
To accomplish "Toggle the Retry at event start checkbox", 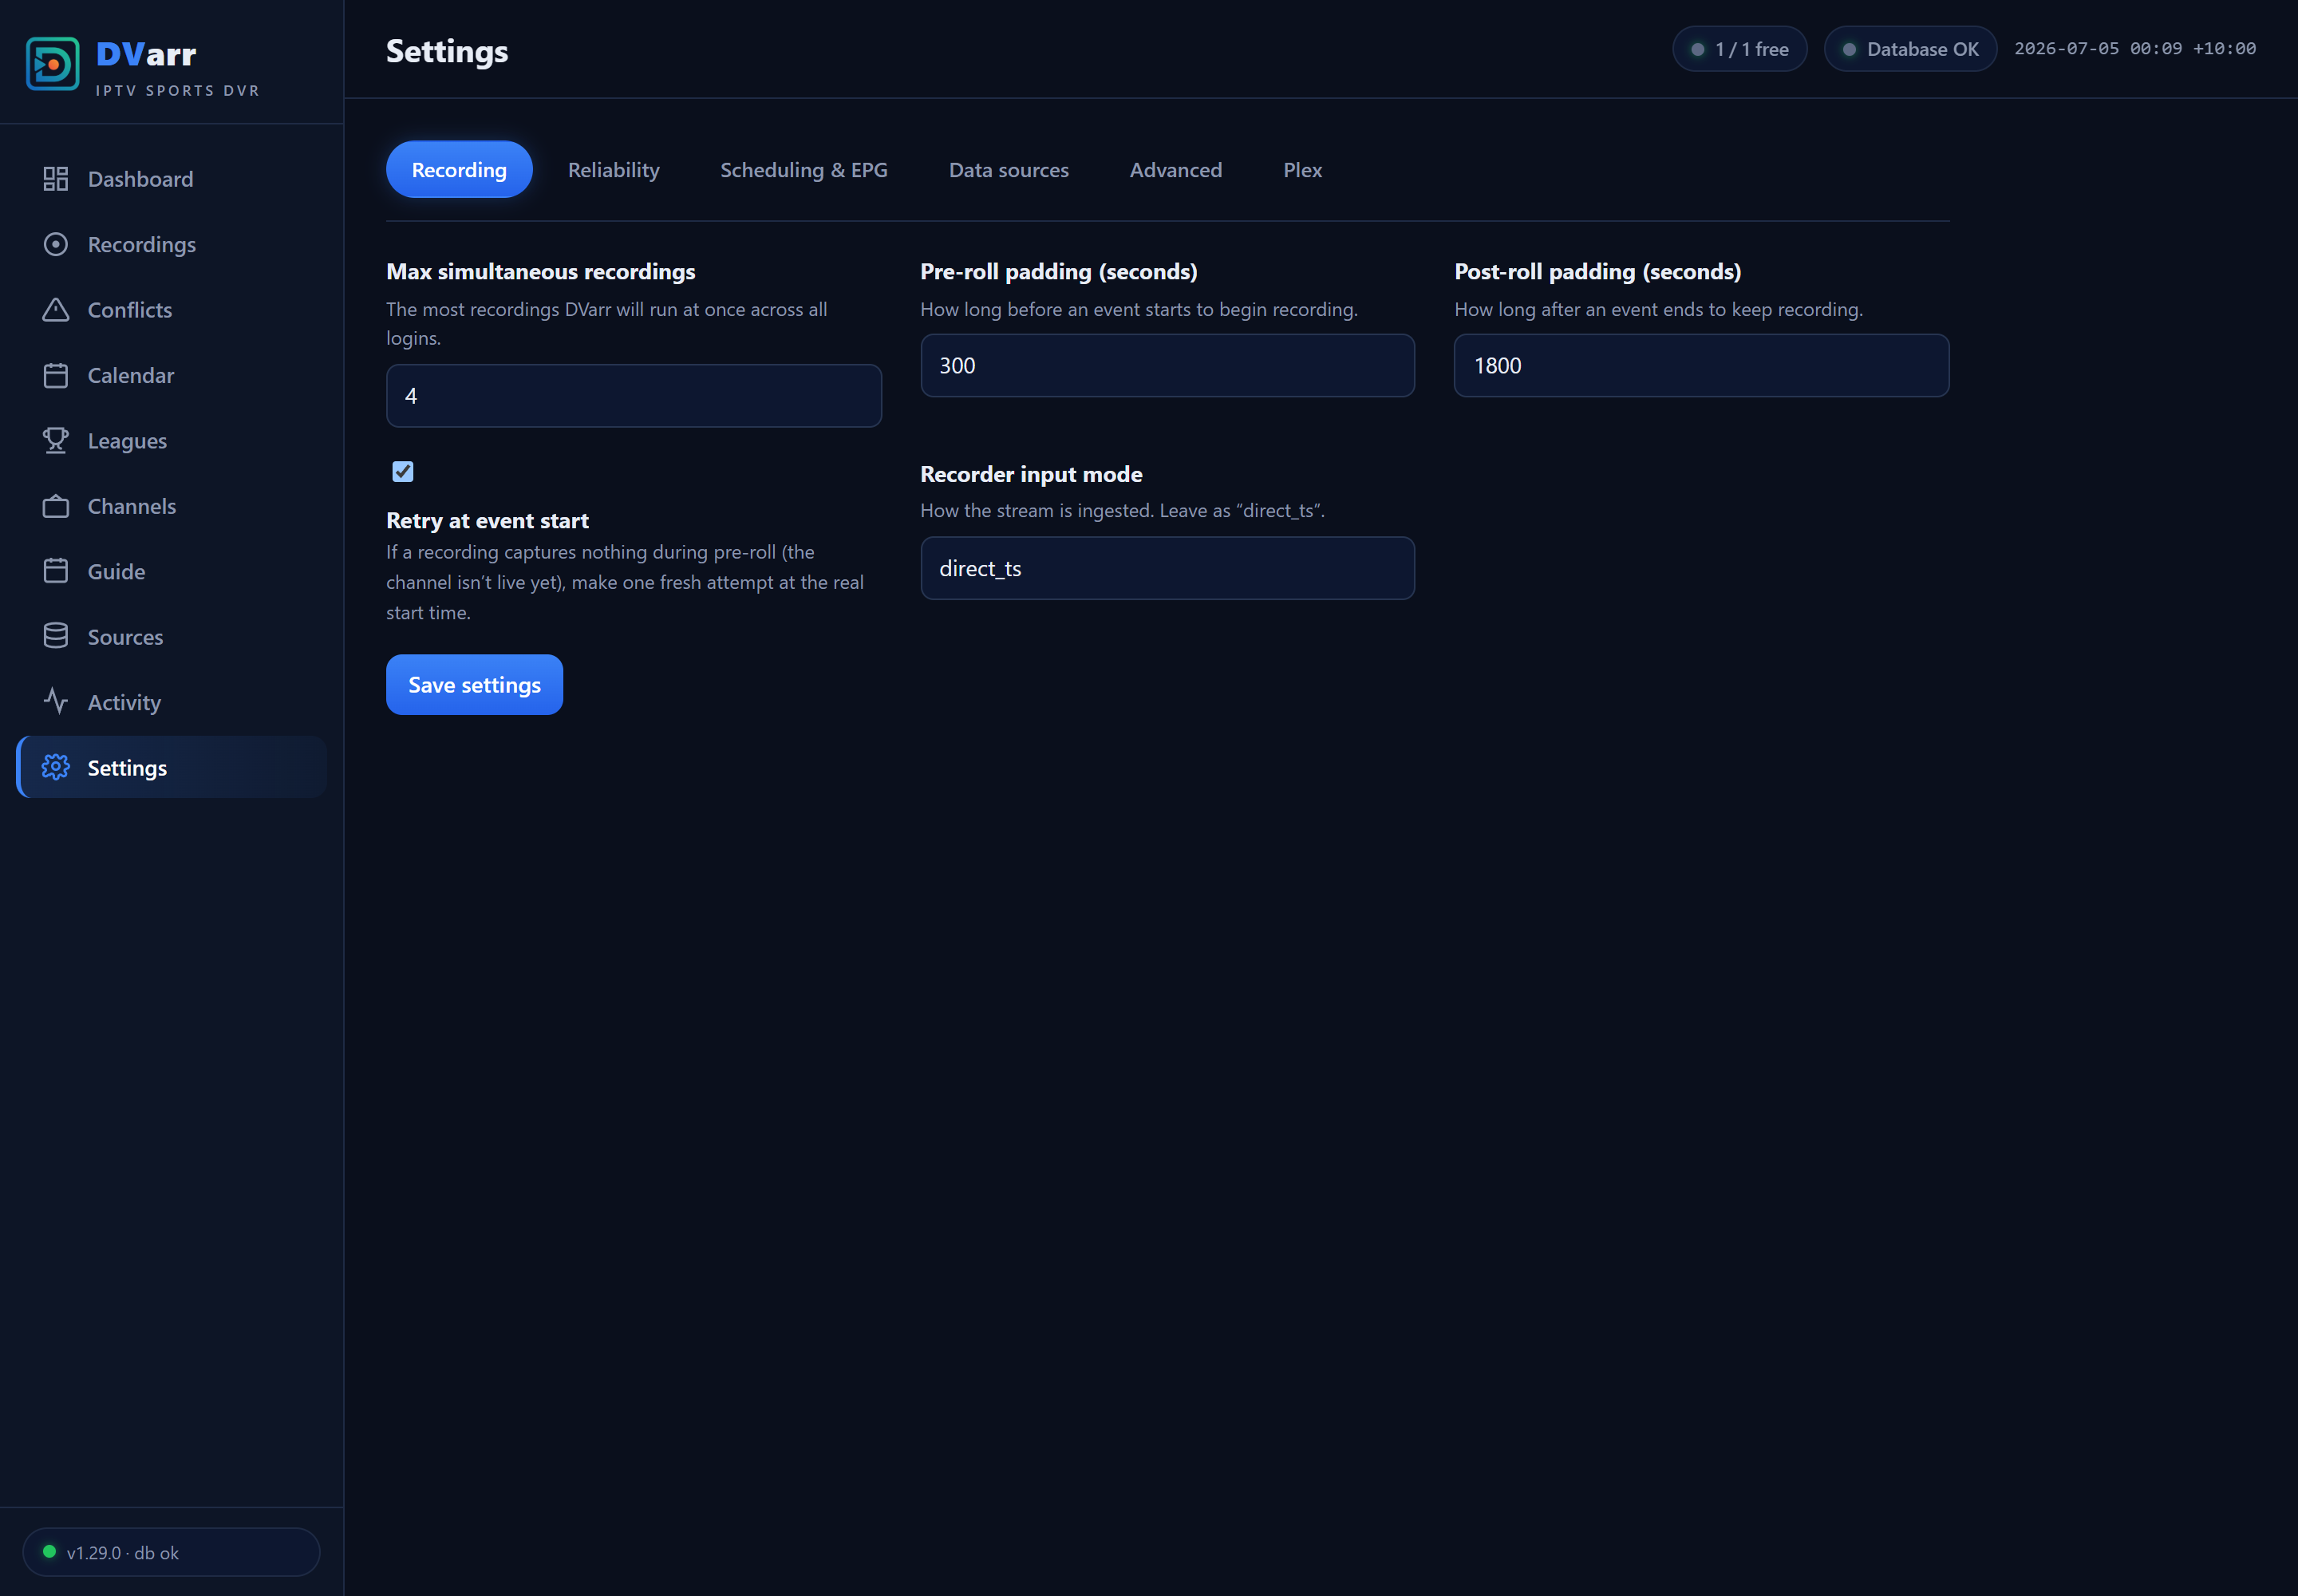I will (x=403, y=471).
